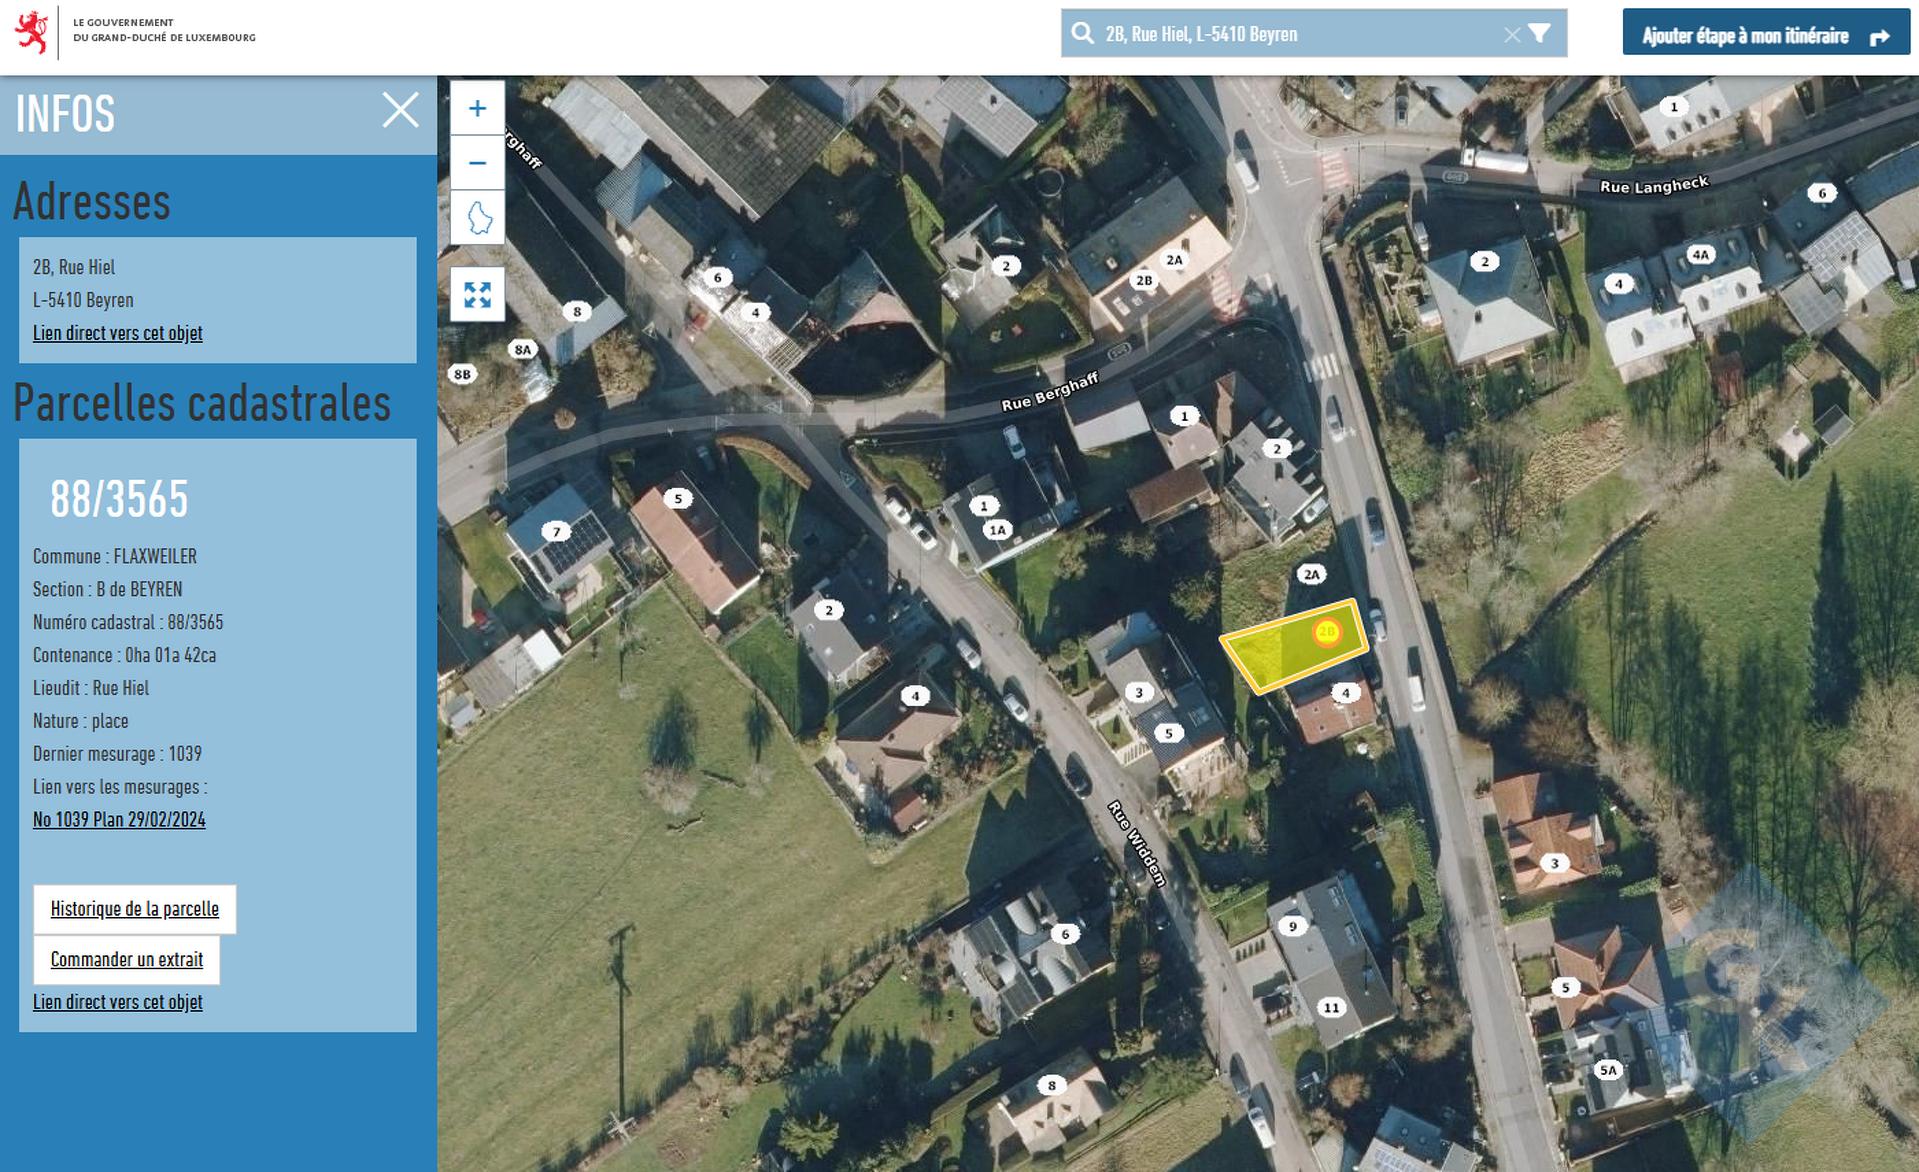Open the search filter funnel dropdown
Screen dimensions: 1919x1172
(1540, 34)
